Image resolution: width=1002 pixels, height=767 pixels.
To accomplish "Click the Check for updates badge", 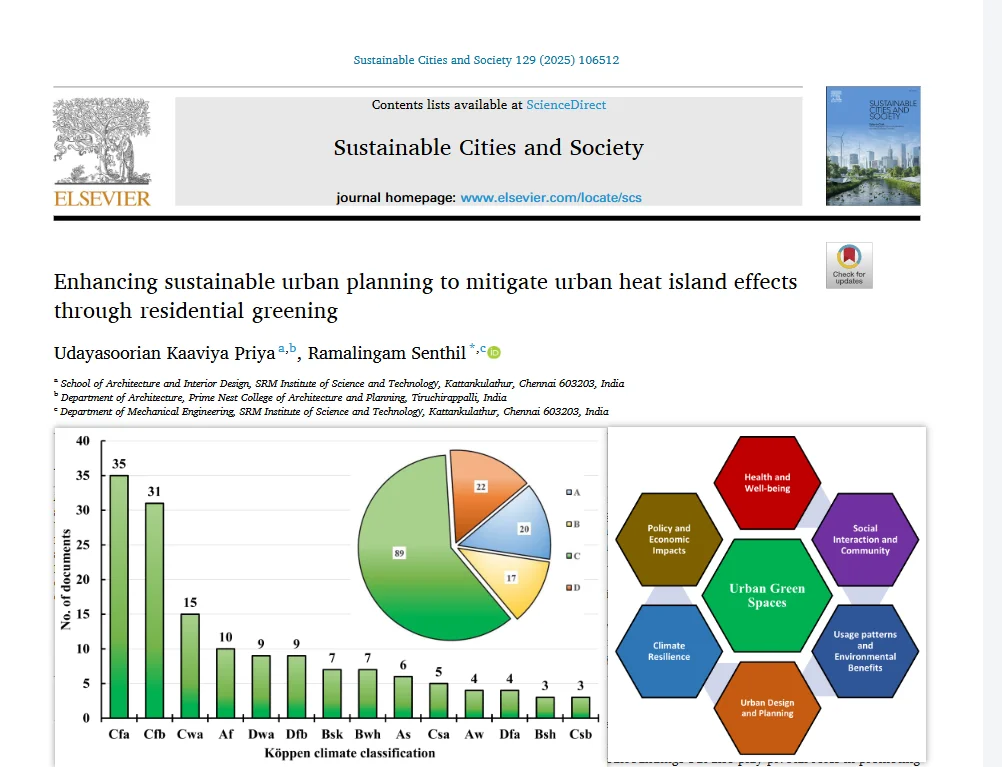I will coord(849,265).
